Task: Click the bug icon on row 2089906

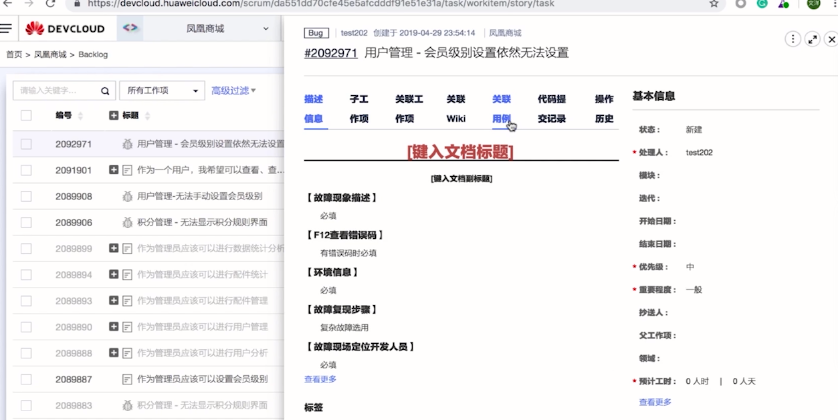Action: point(127,222)
